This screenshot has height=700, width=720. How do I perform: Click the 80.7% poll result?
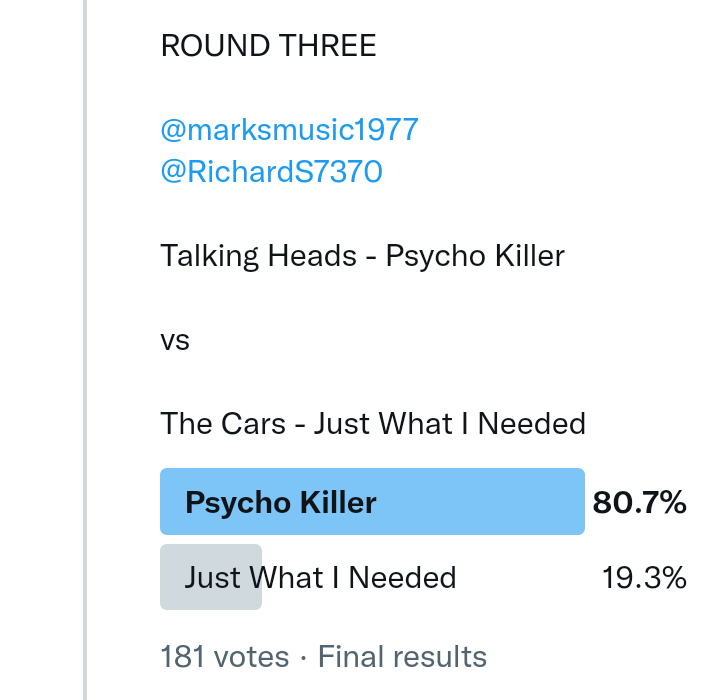pos(639,501)
